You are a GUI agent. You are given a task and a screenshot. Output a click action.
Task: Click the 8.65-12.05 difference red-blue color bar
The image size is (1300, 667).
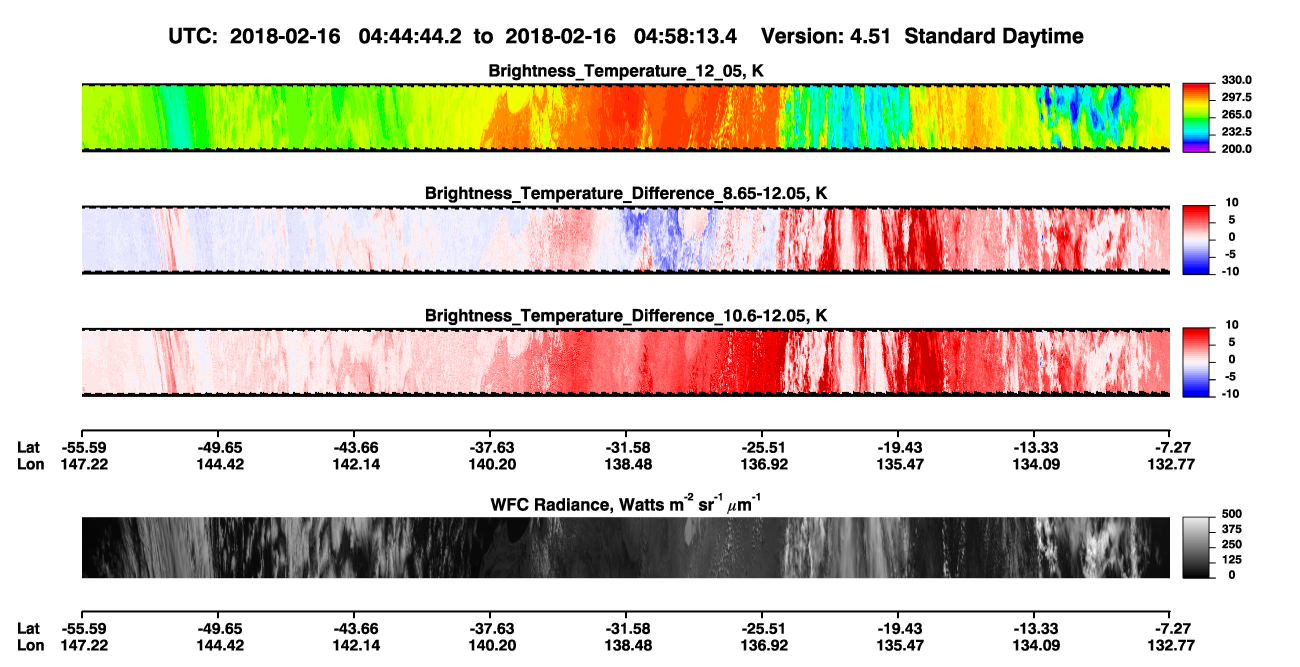point(1195,240)
